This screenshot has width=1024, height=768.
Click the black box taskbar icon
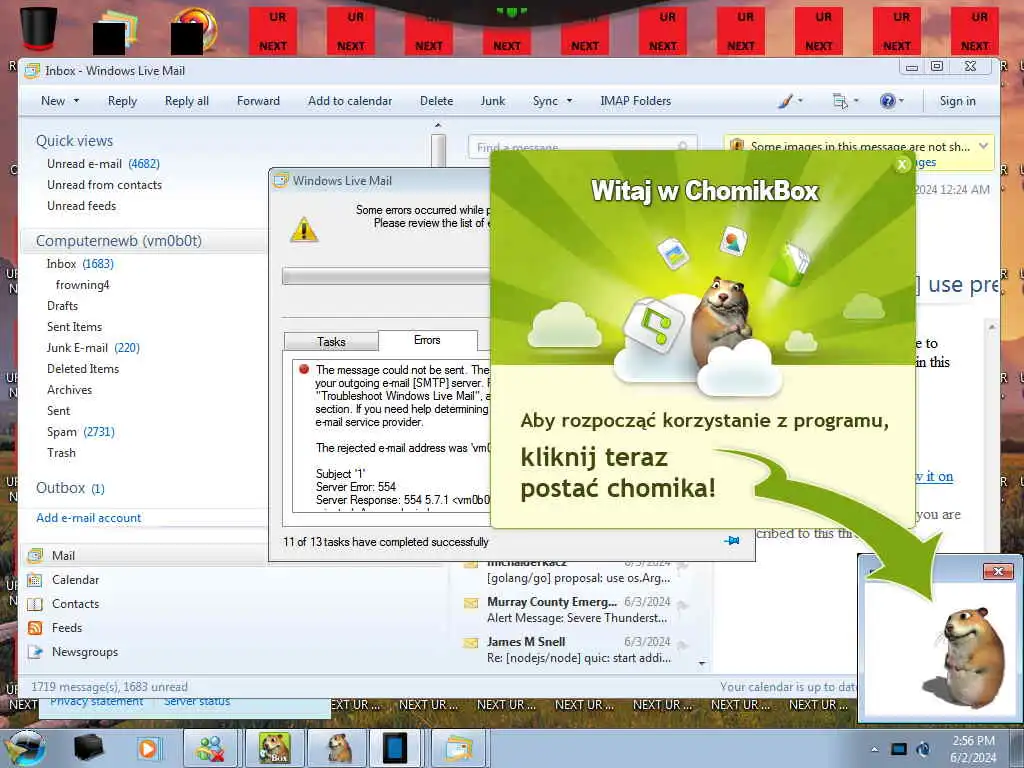coord(89,748)
